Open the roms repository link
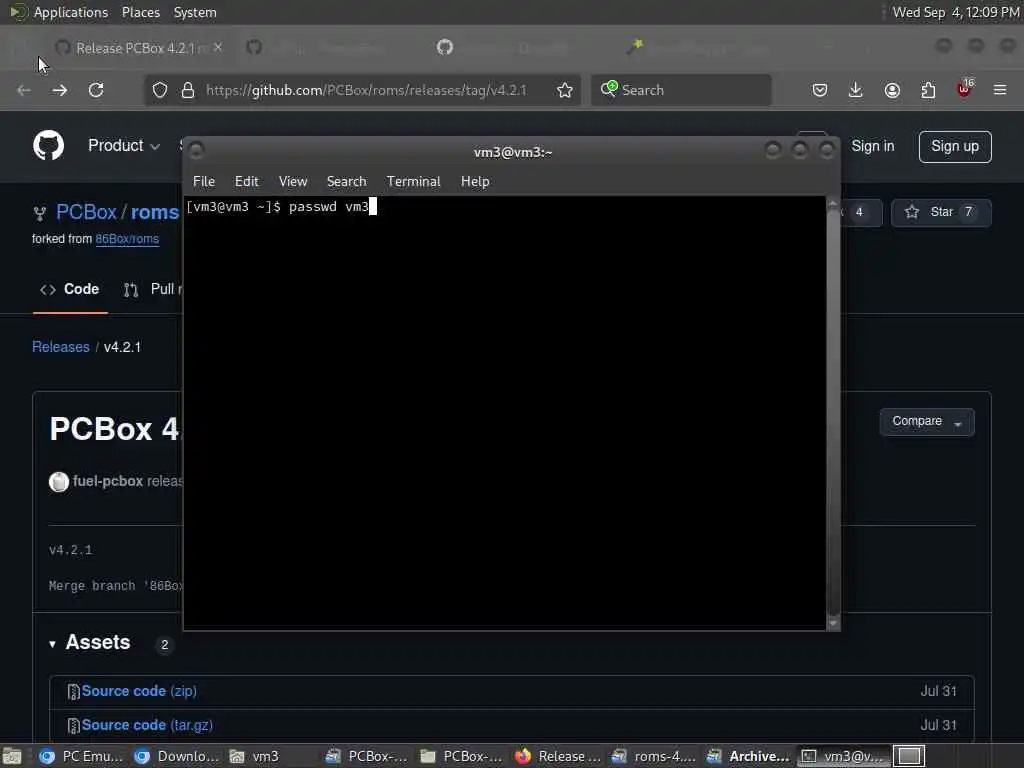The width and height of the screenshot is (1024, 768). click(x=155, y=212)
